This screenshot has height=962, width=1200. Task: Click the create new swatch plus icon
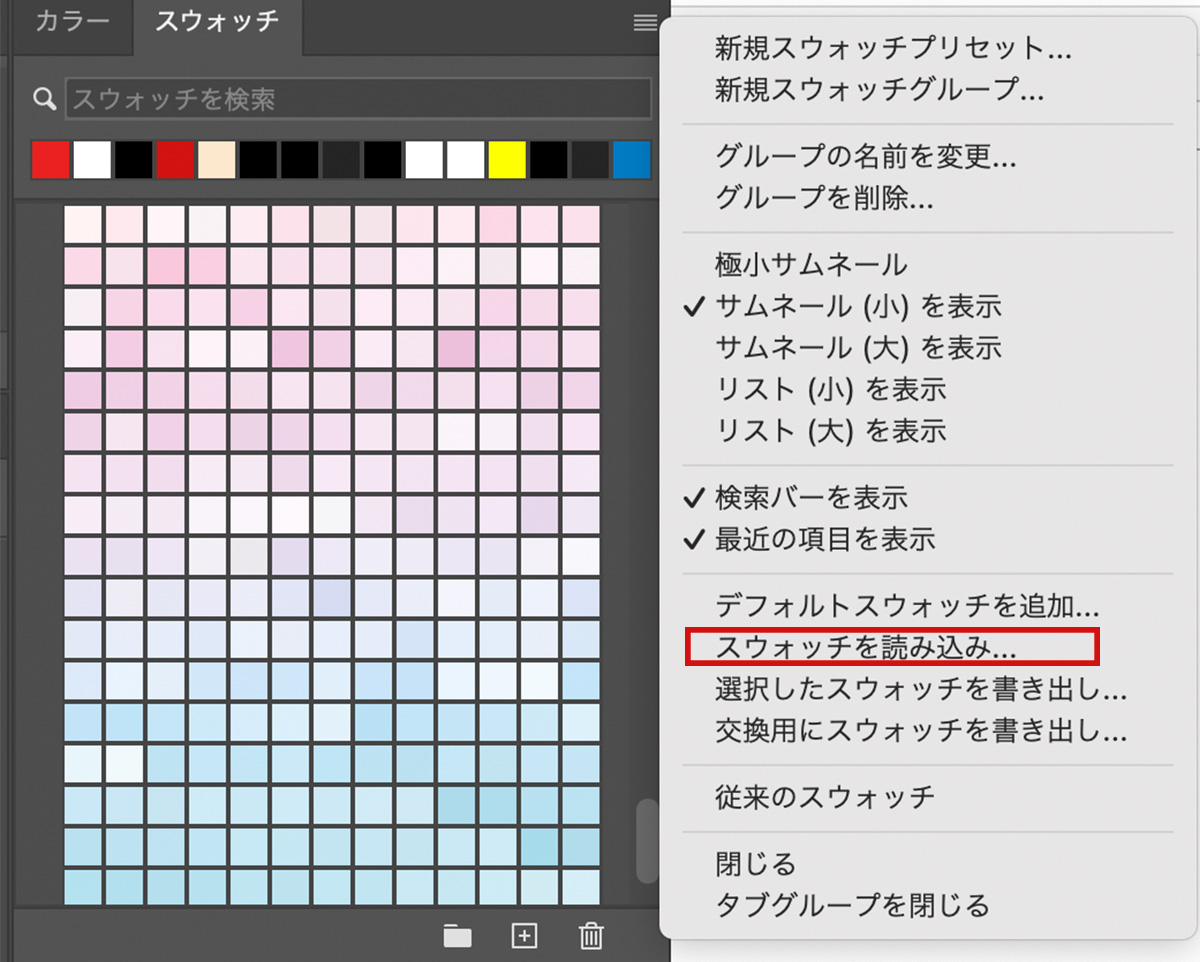click(524, 936)
